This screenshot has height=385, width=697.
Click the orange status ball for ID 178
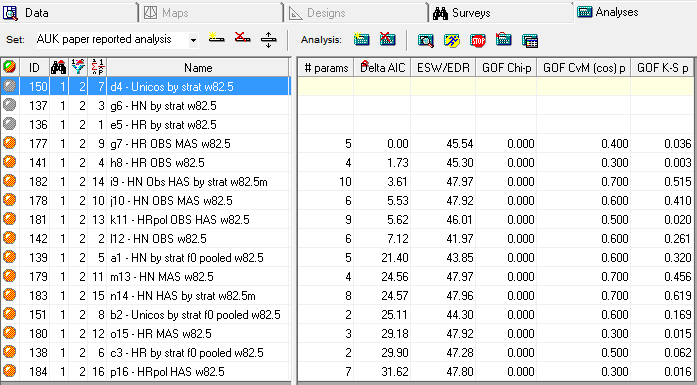click(9, 200)
